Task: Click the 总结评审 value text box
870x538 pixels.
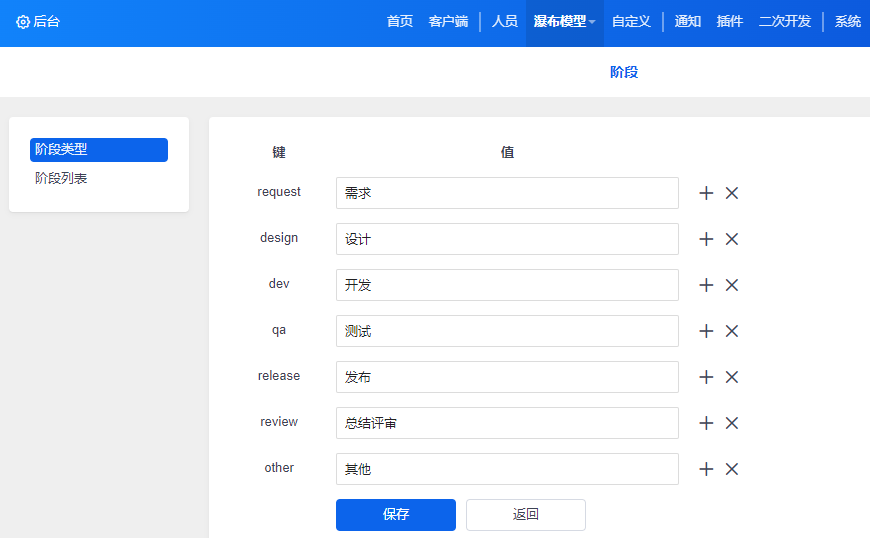Action: tap(507, 423)
